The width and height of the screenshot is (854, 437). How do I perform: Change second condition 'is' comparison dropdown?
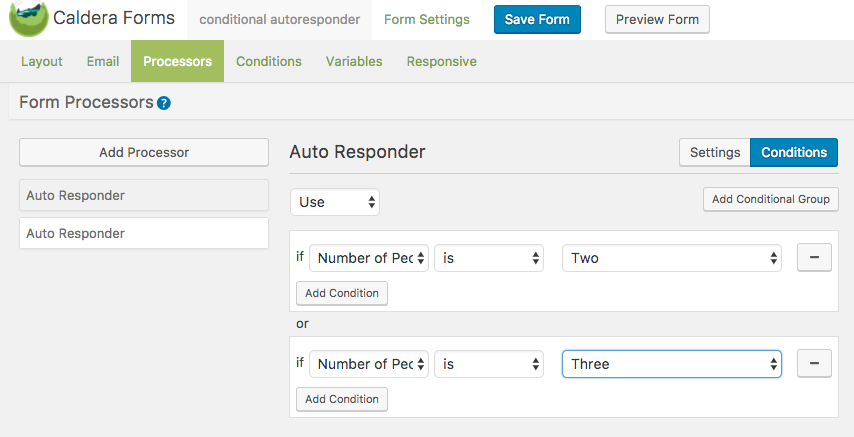point(489,364)
